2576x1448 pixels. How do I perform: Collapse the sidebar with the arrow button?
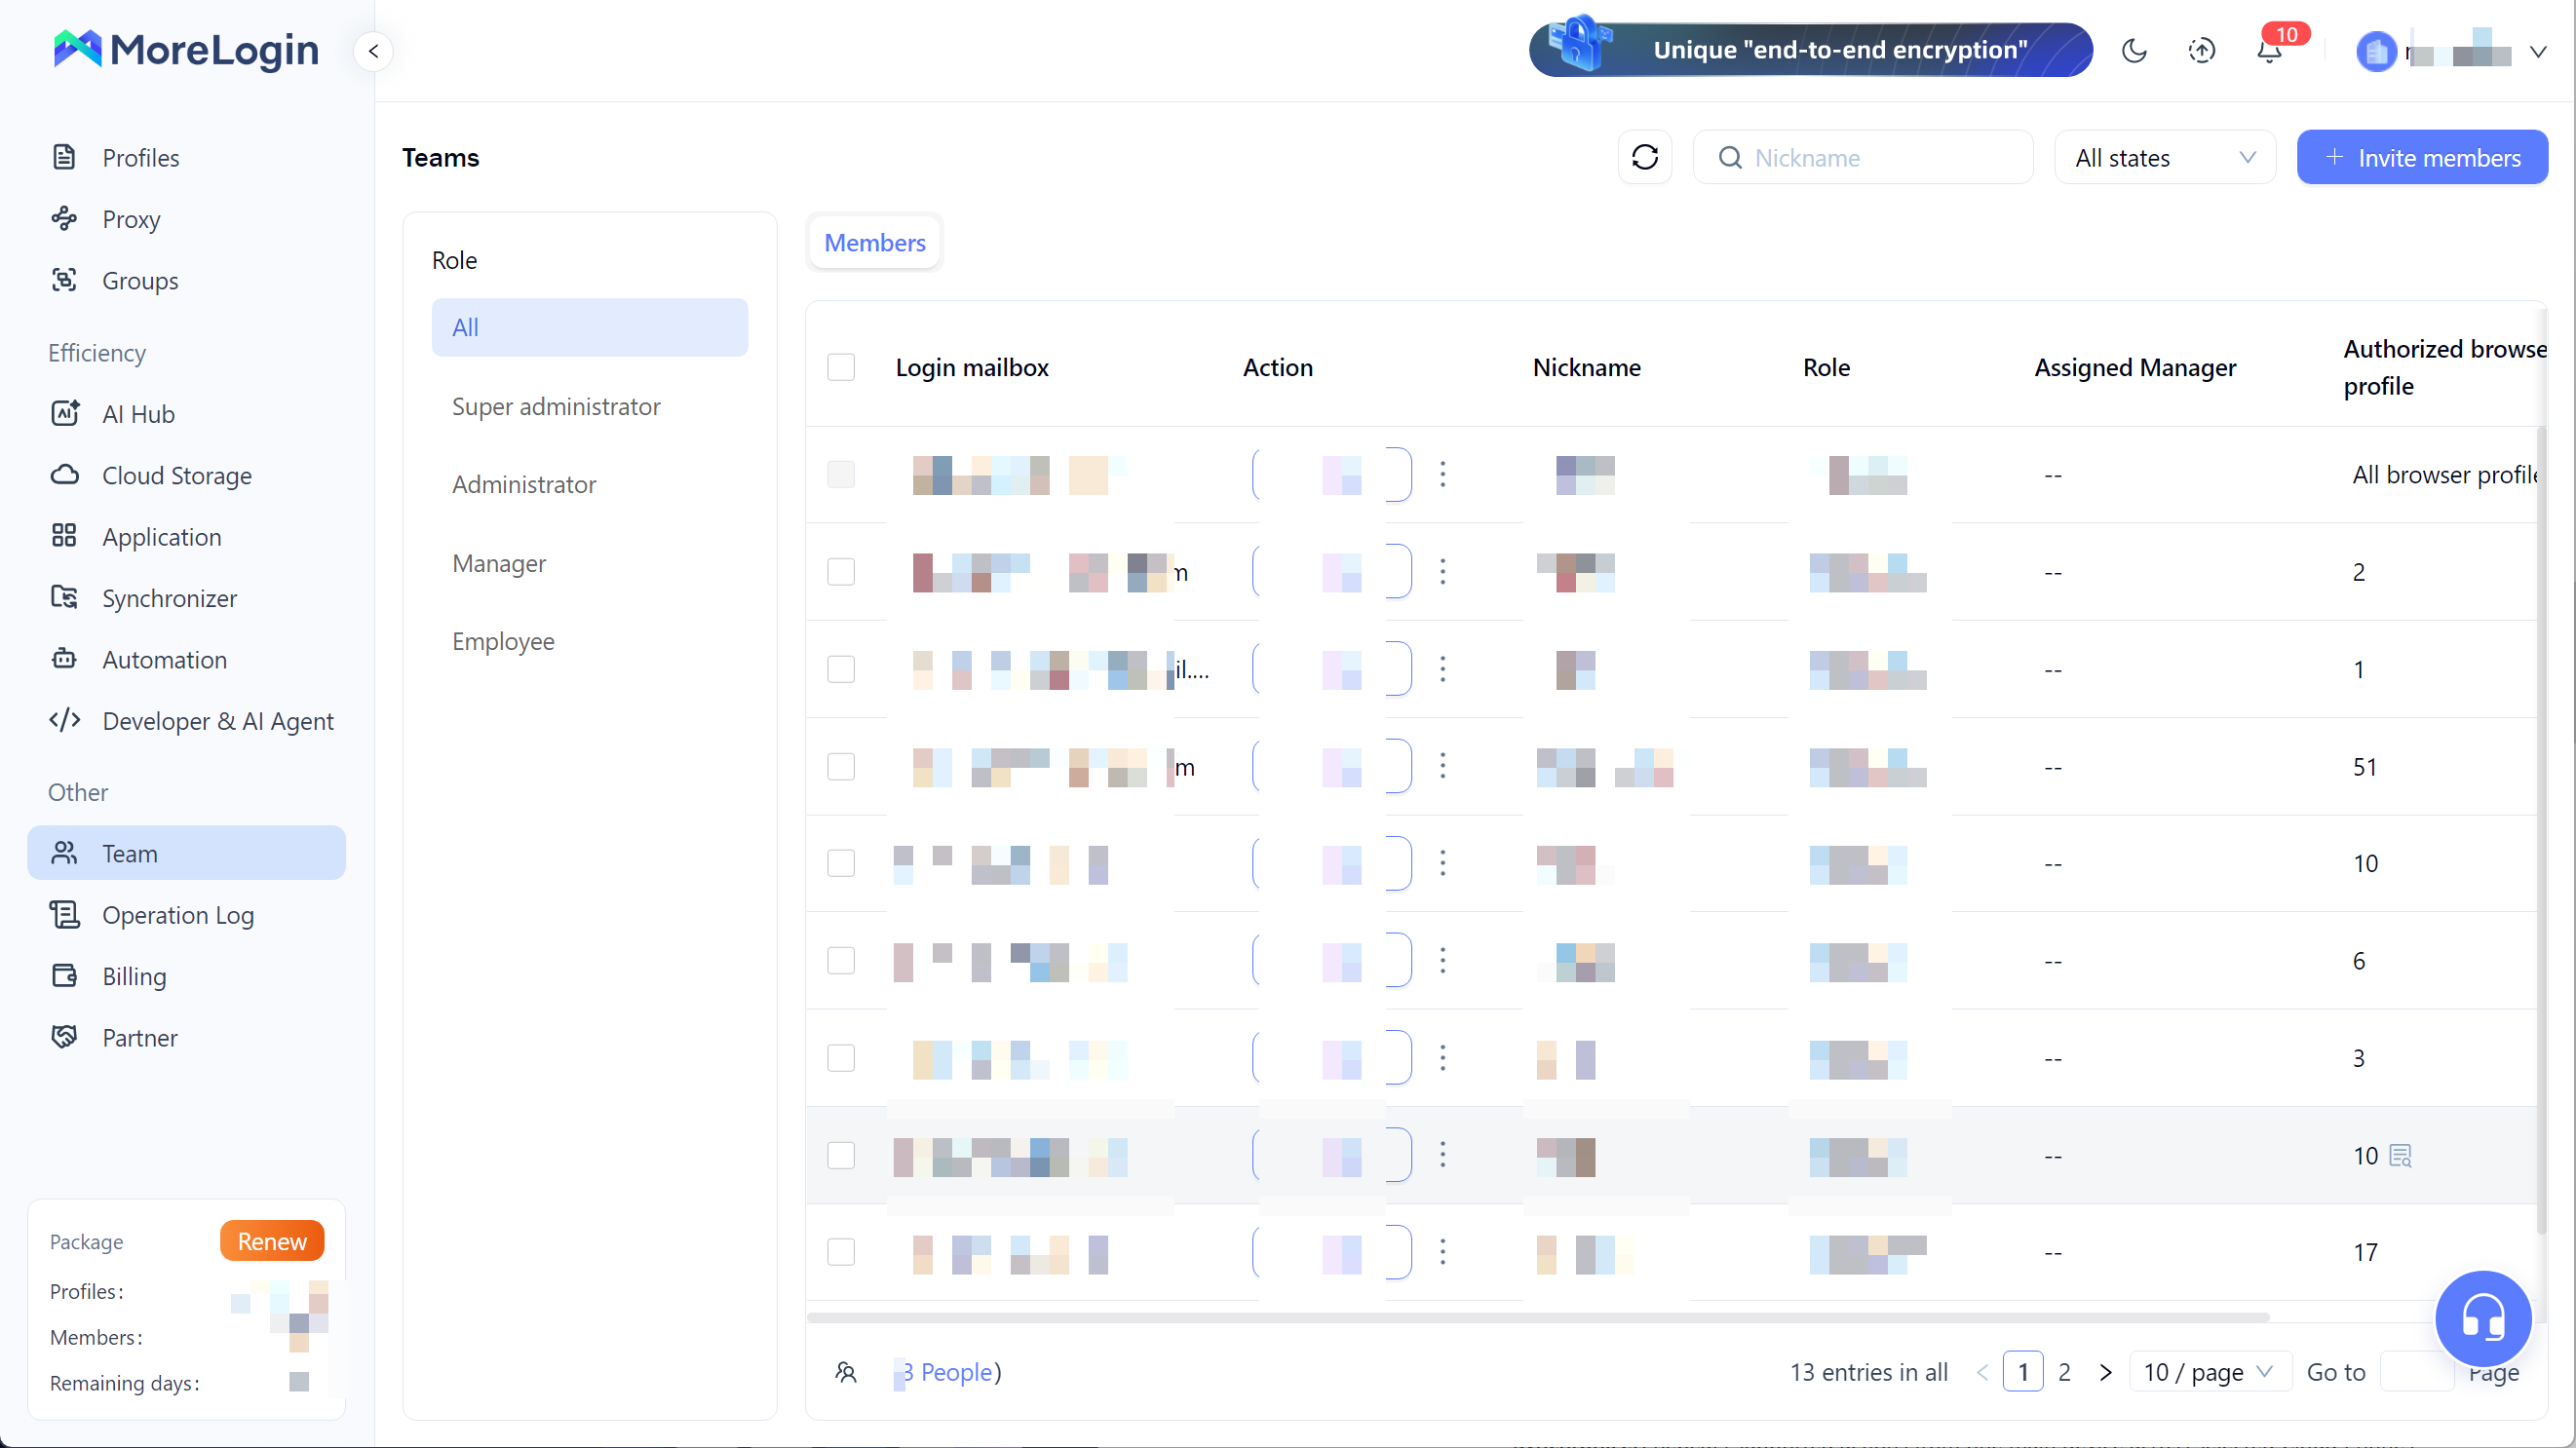point(373,51)
